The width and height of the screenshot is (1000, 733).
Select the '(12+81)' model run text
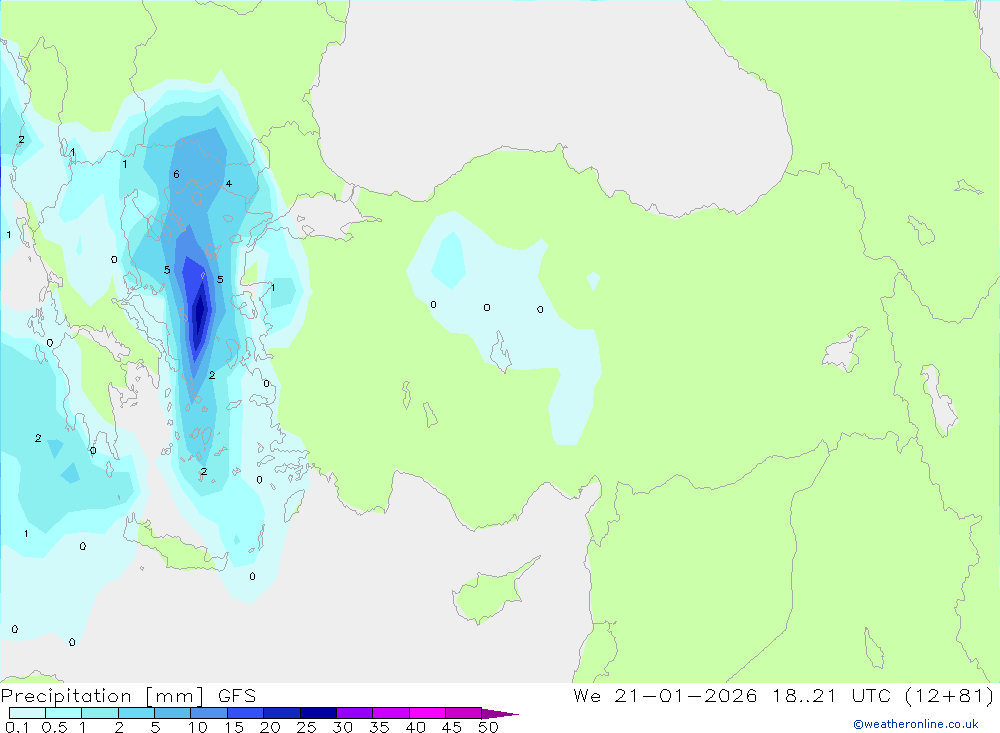949,695
